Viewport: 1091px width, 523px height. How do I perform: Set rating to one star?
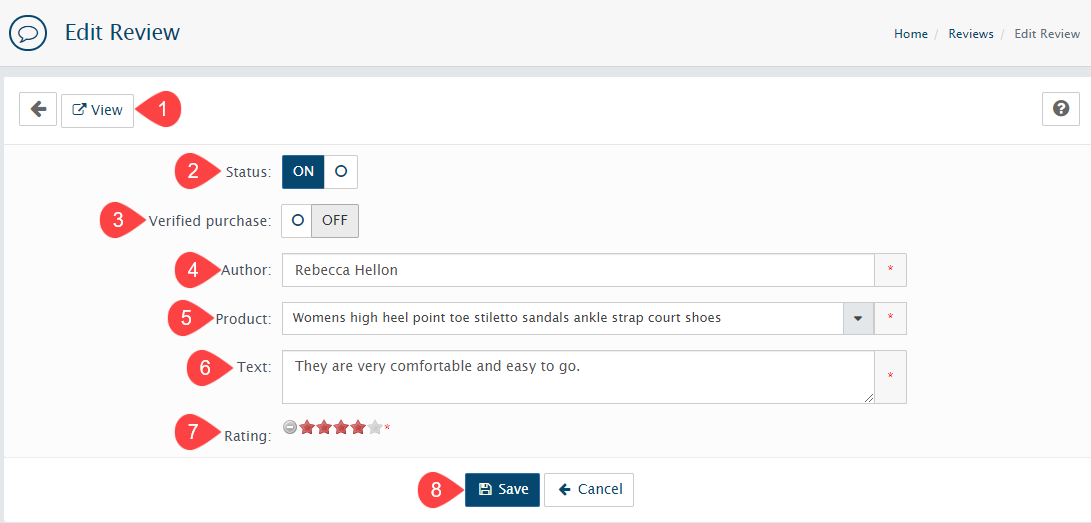pyautogui.click(x=308, y=427)
